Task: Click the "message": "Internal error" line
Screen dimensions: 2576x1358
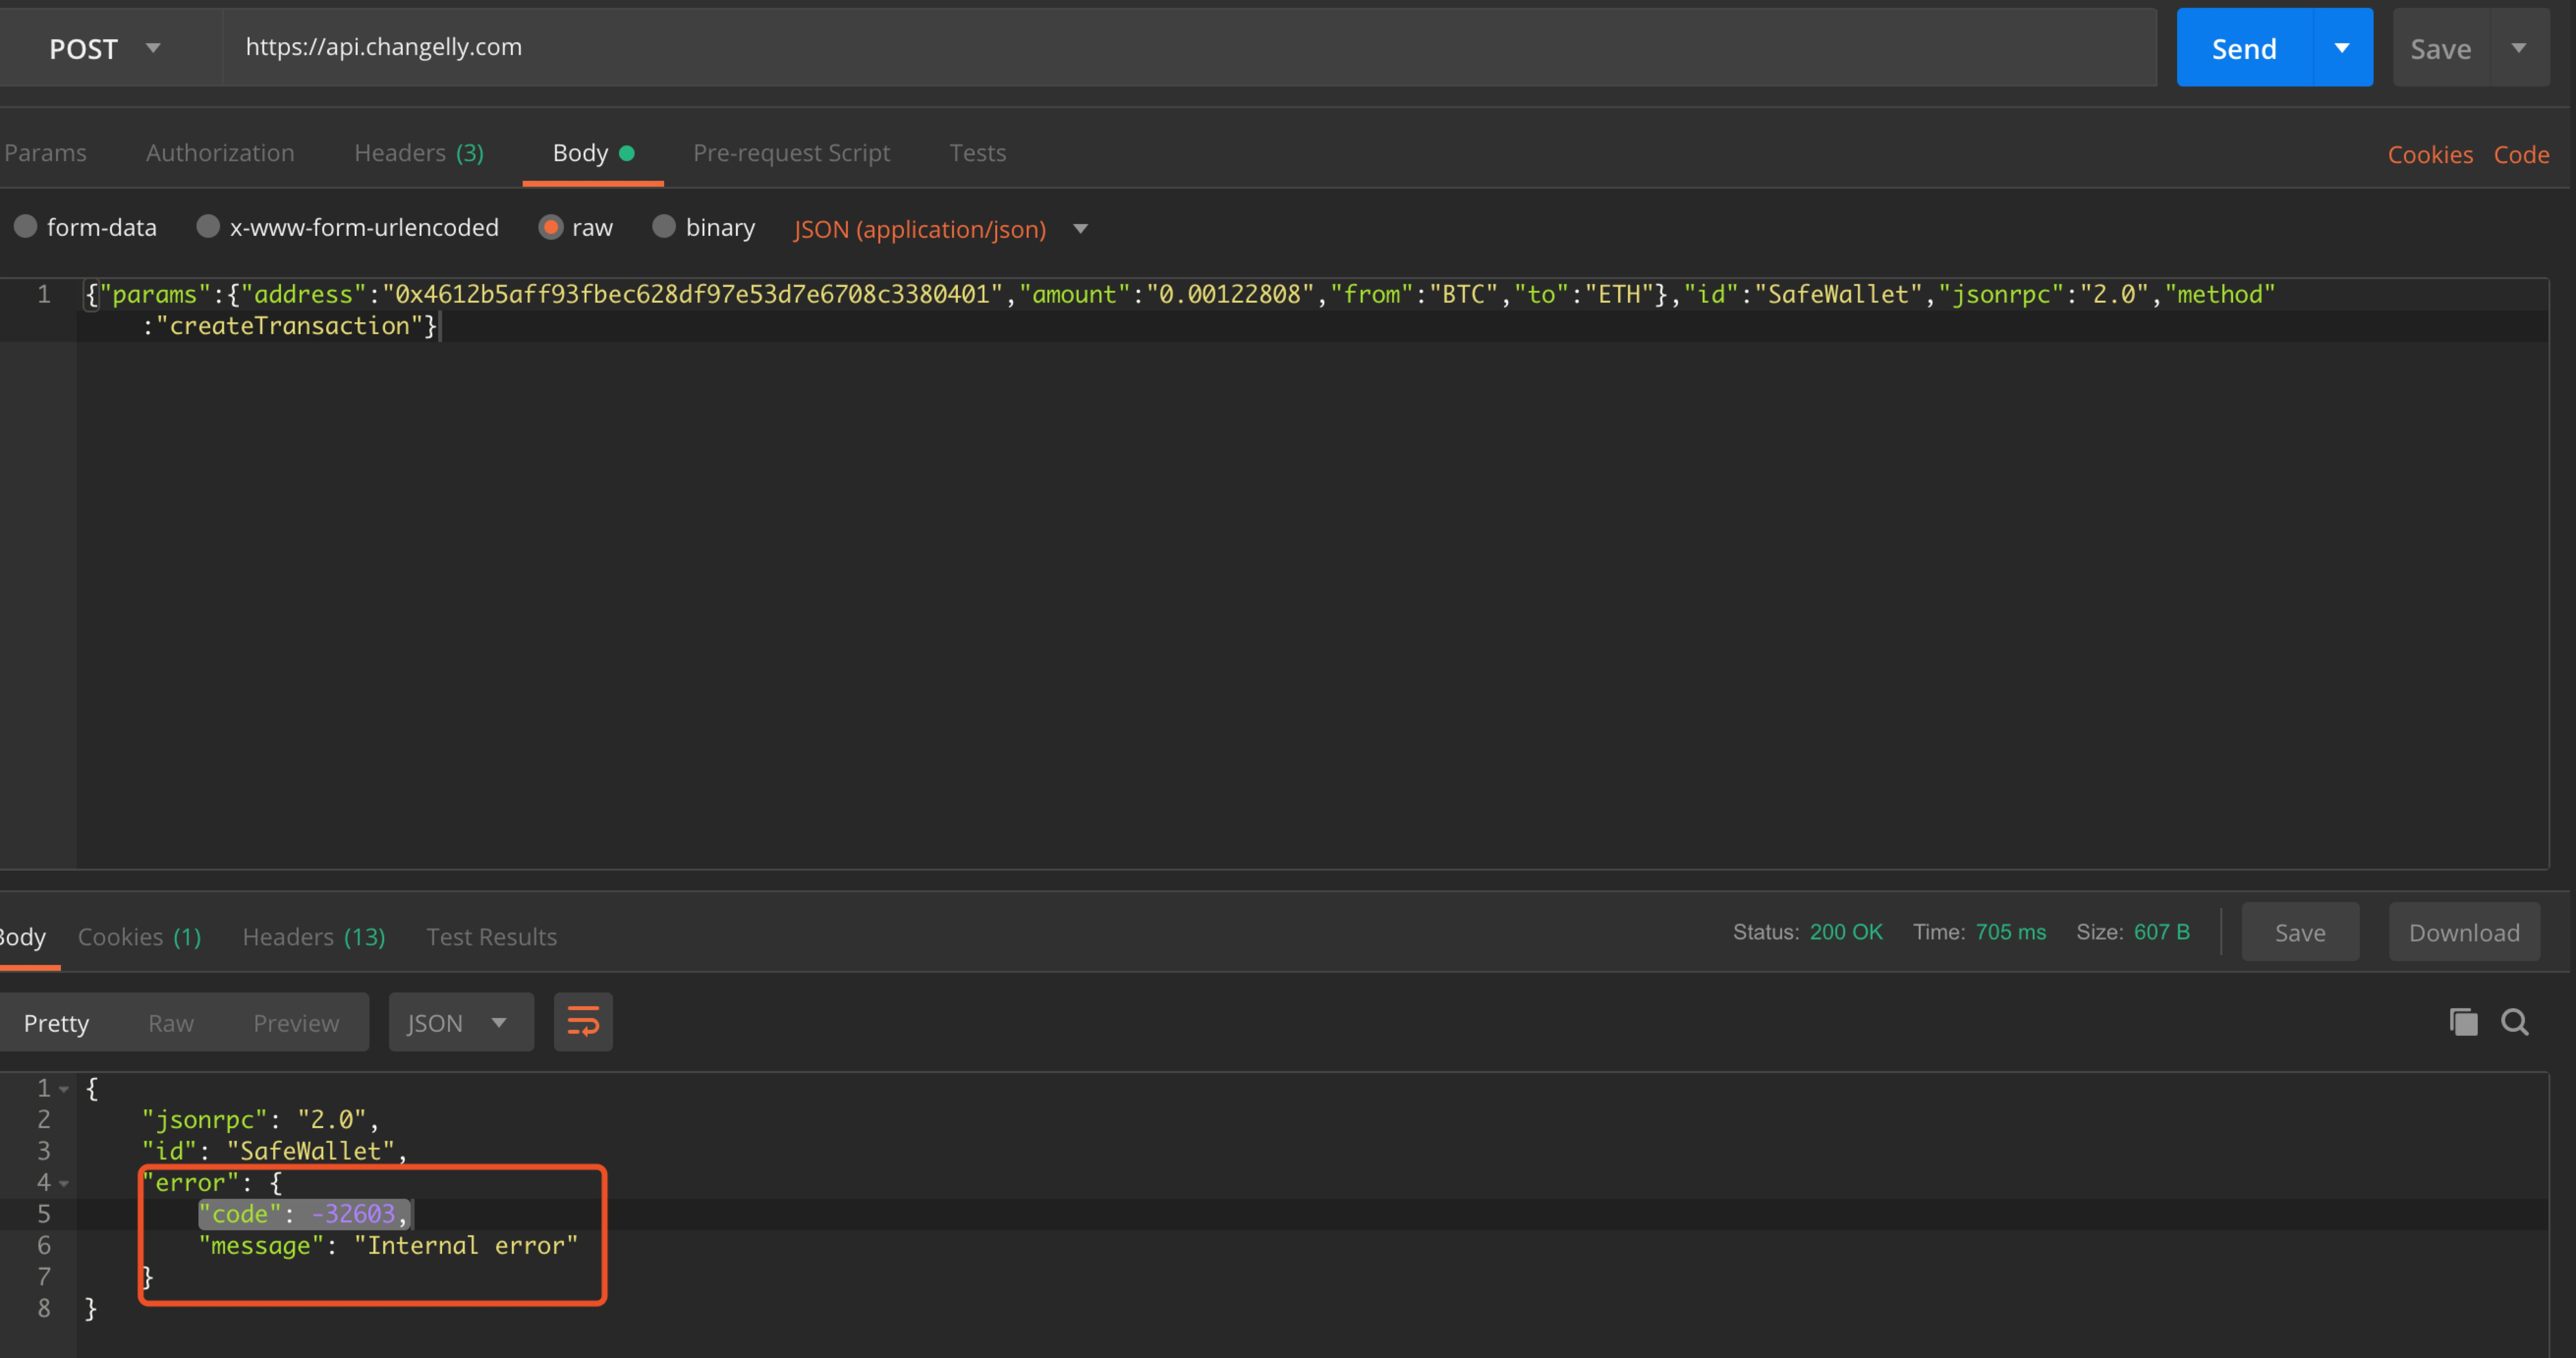Action: (388, 1245)
